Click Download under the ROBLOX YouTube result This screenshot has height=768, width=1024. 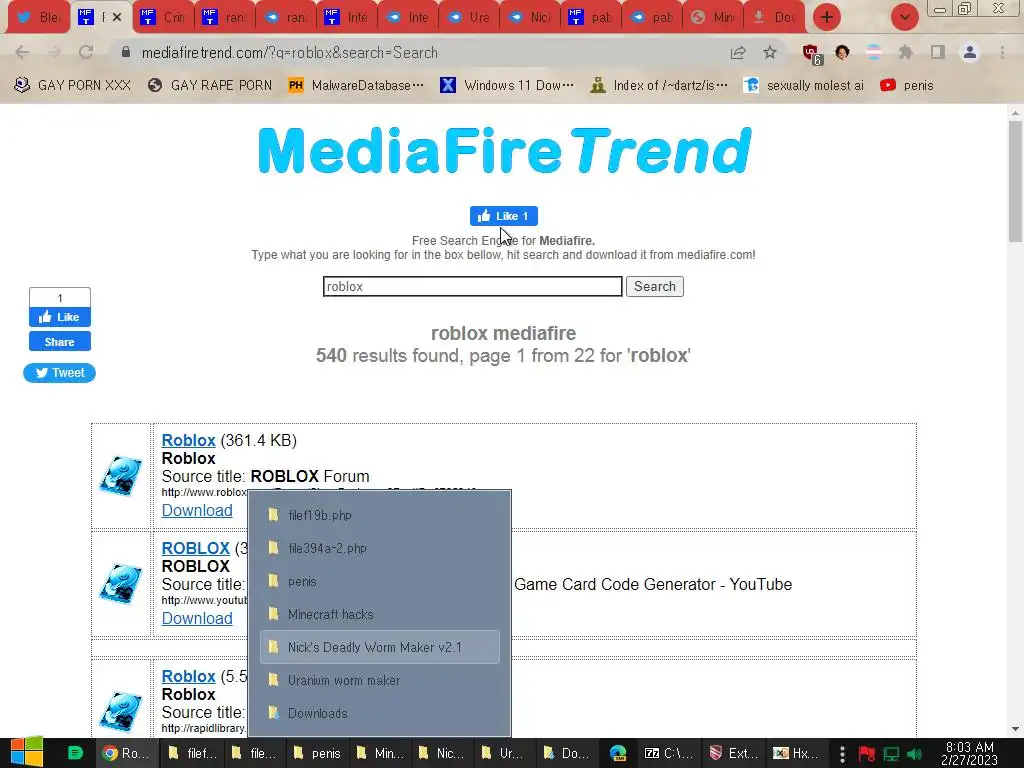pos(197,618)
